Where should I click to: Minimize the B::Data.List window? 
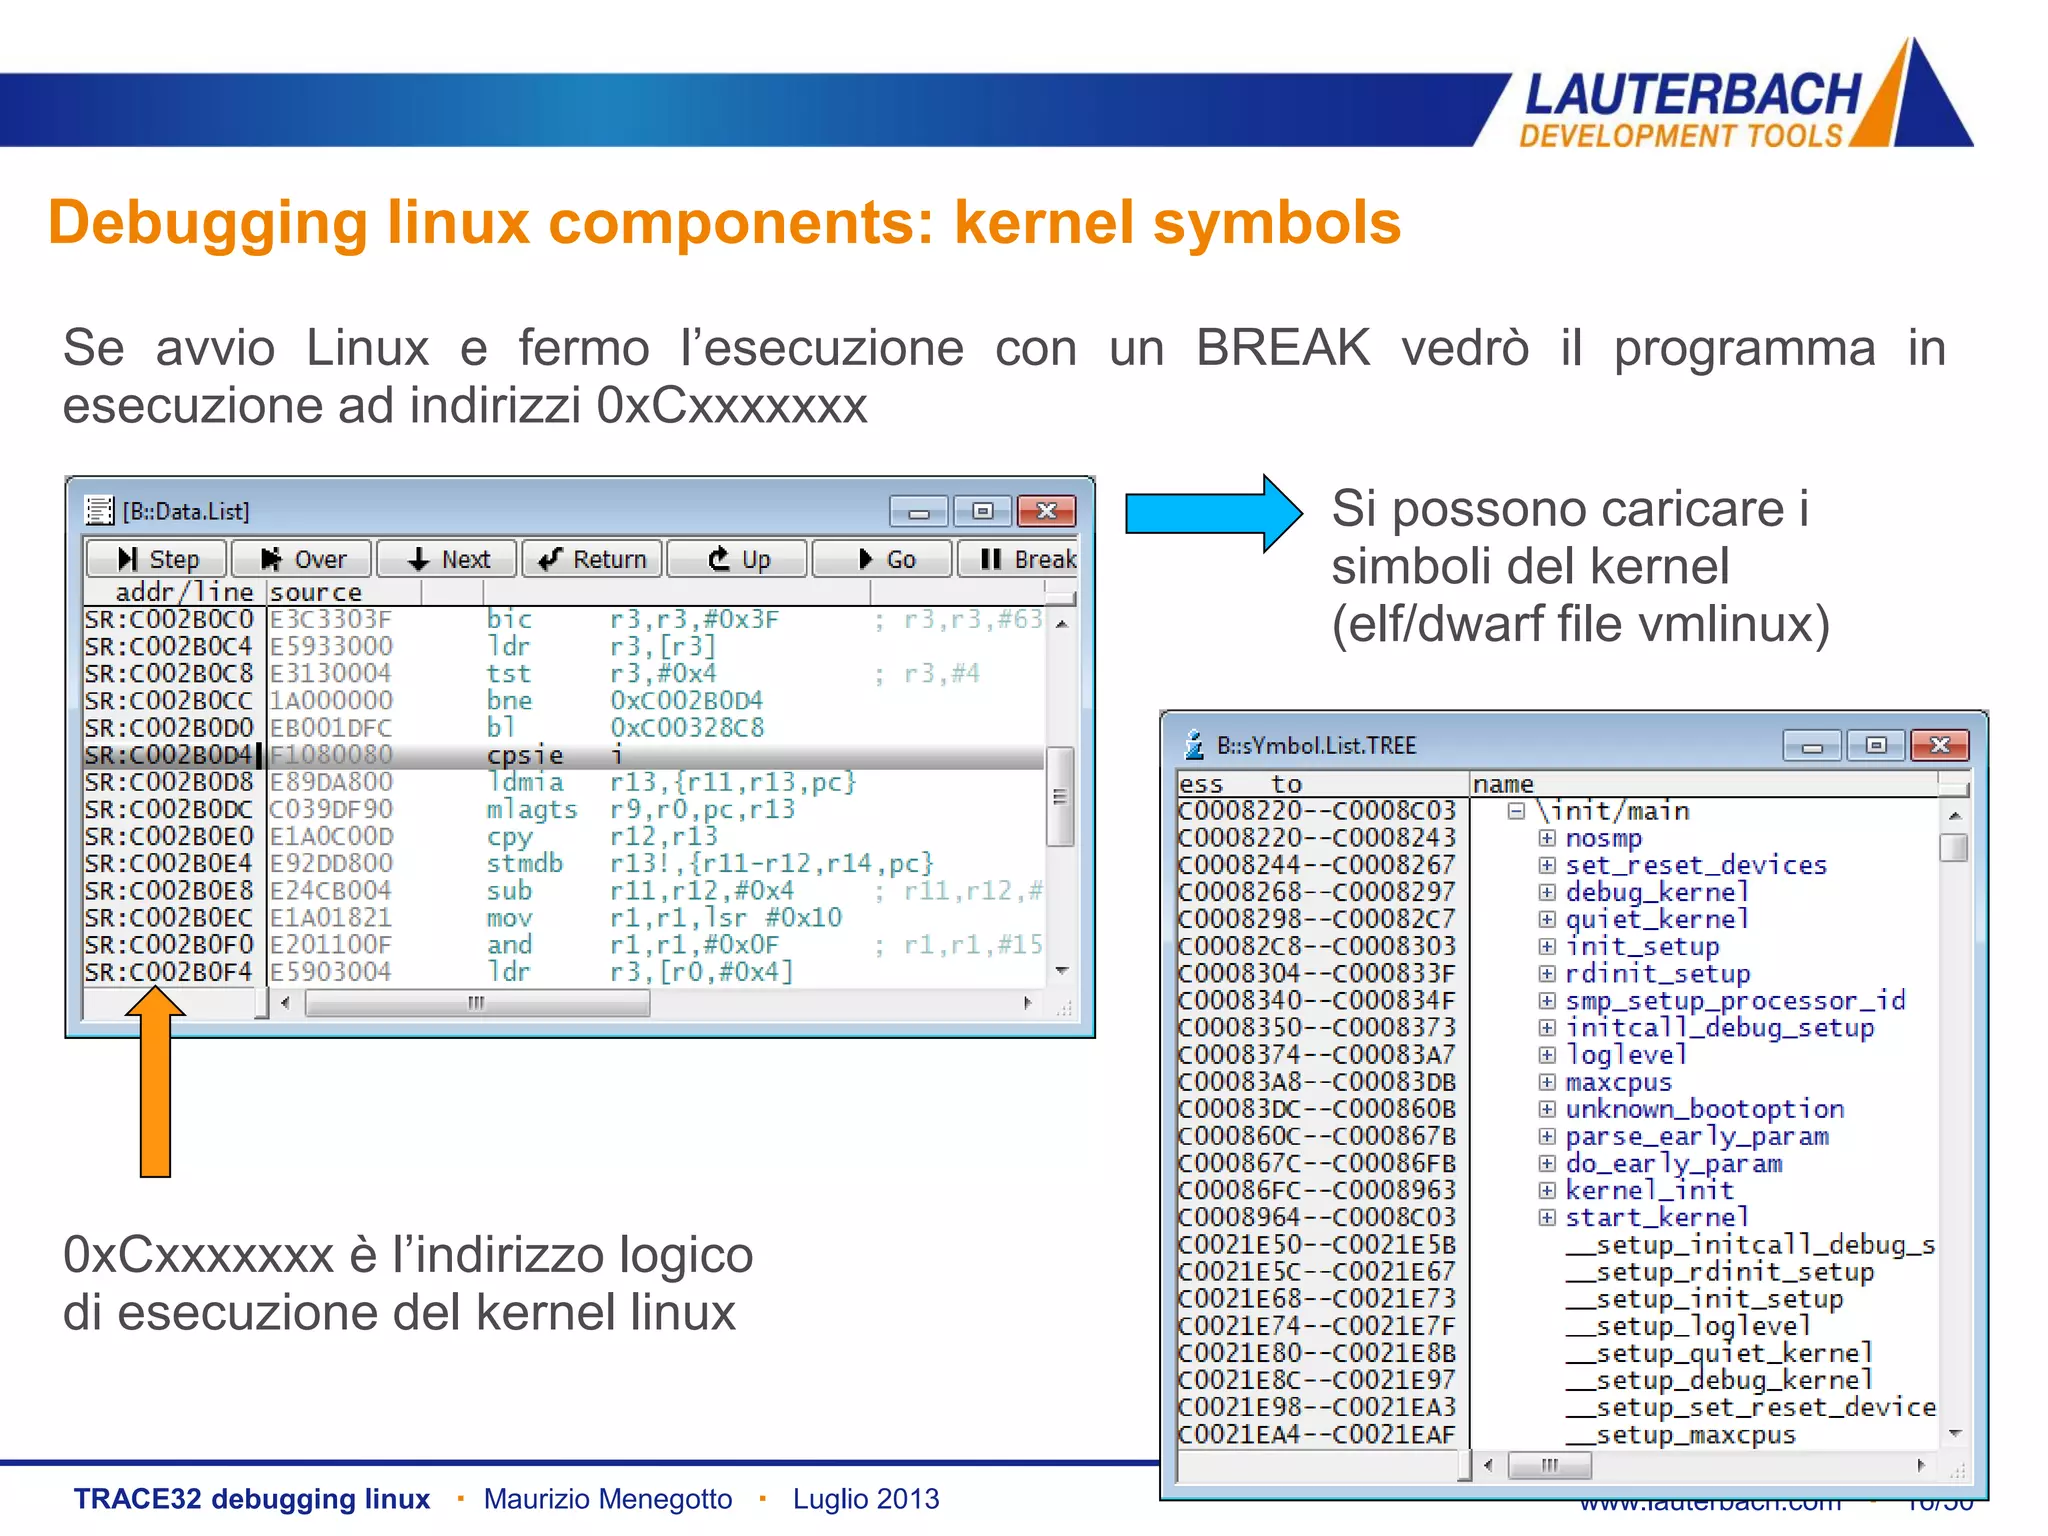point(919,511)
